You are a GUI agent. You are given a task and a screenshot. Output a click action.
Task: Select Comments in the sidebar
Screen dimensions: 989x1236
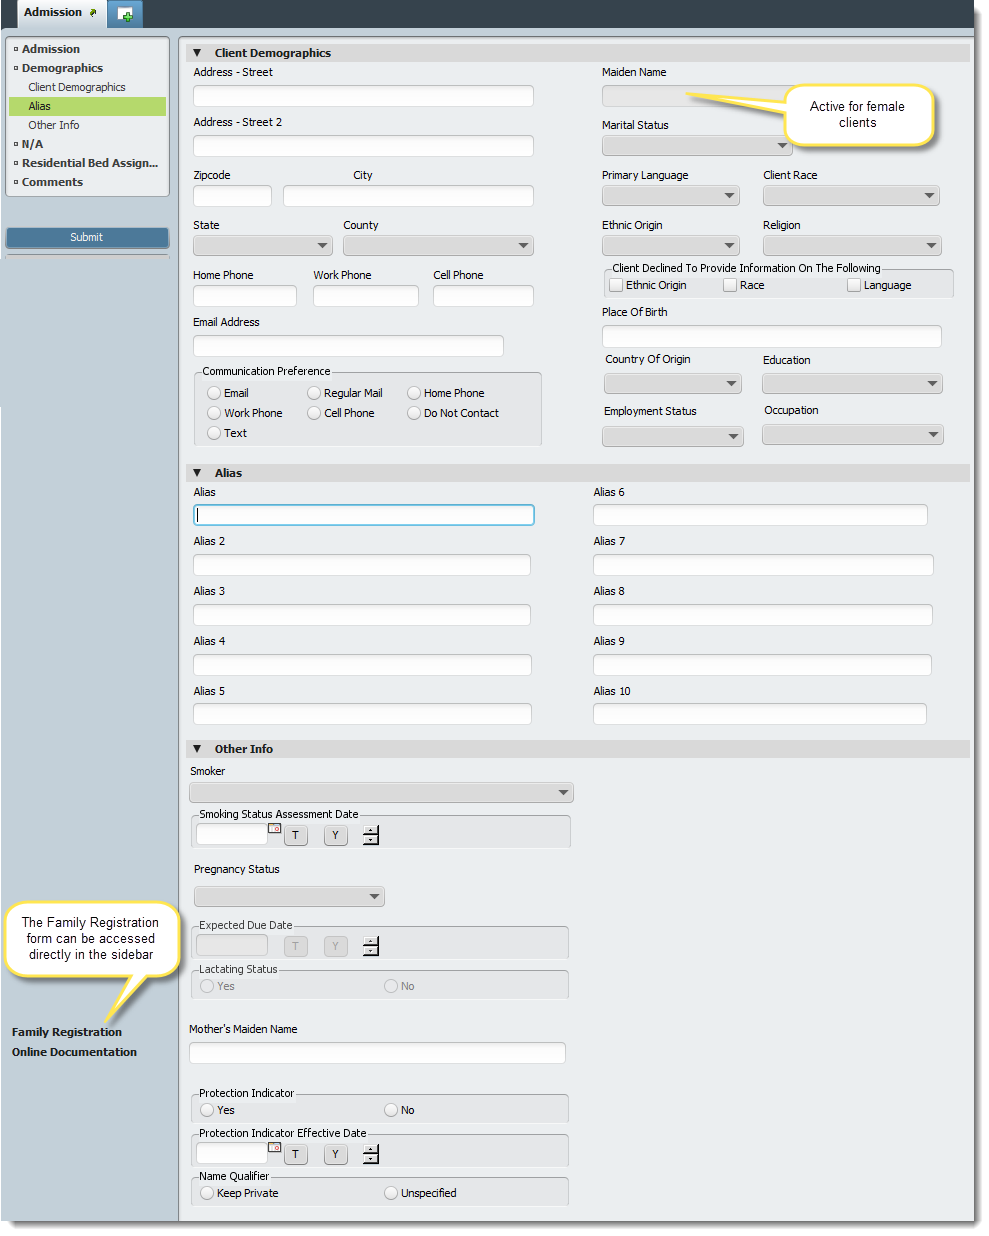(52, 182)
